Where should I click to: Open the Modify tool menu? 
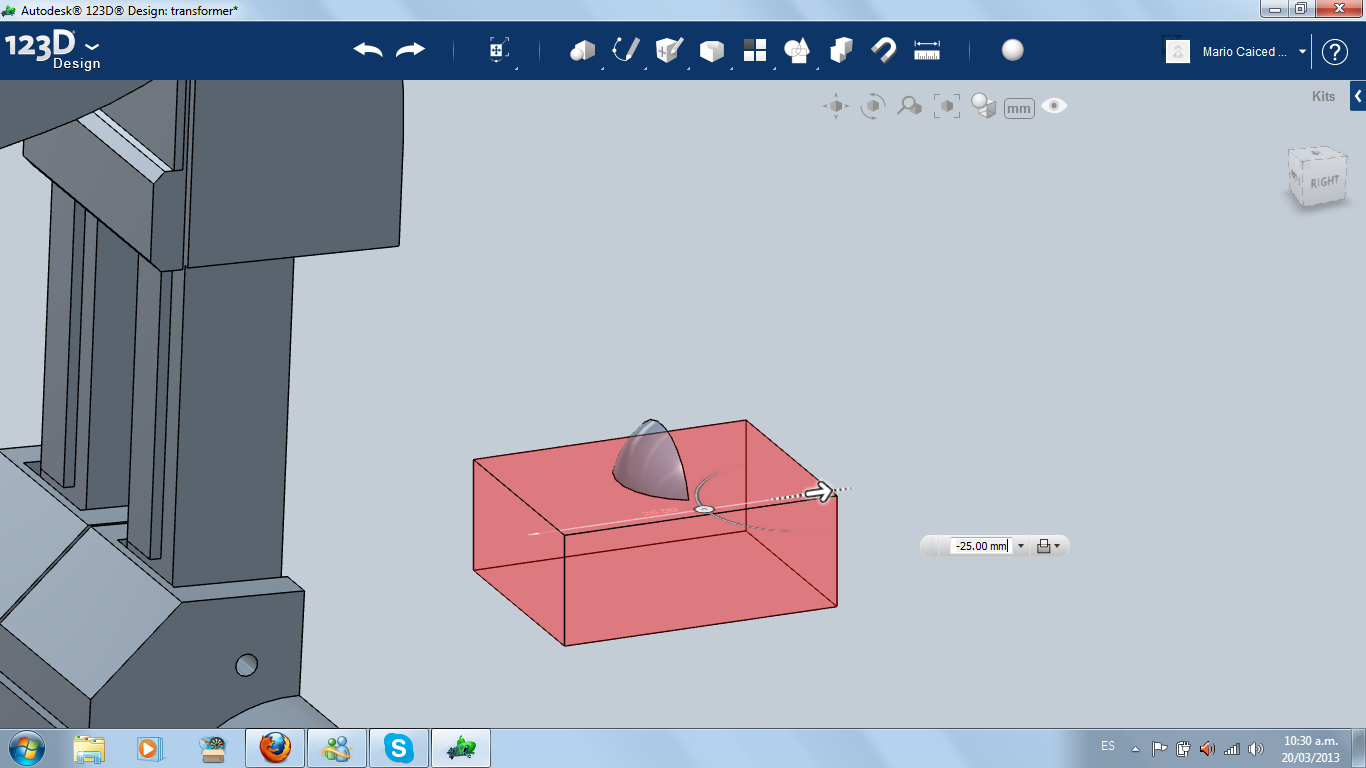(x=712, y=50)
